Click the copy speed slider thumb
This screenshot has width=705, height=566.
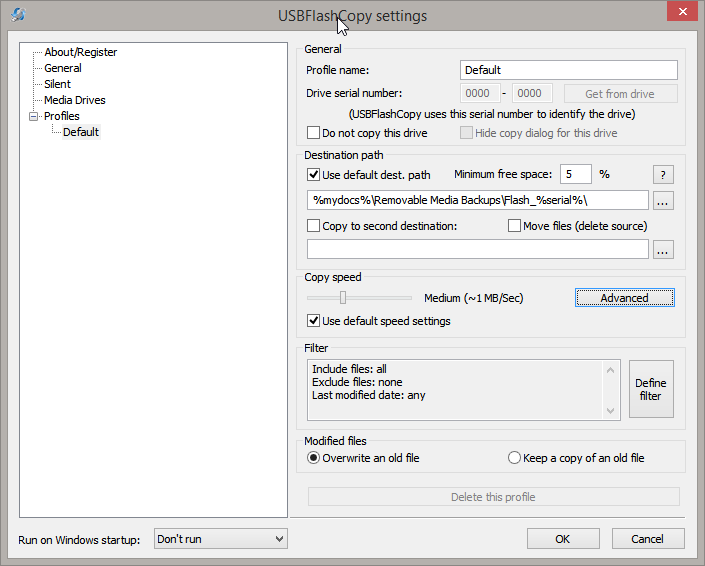click(x=343, y=298)
